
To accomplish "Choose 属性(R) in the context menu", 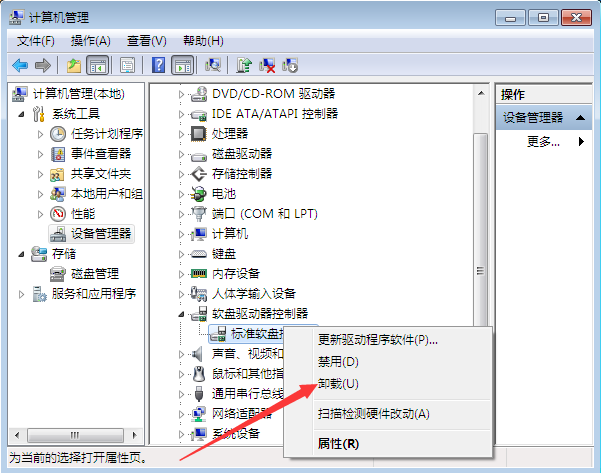I will [x=388, y=444].
